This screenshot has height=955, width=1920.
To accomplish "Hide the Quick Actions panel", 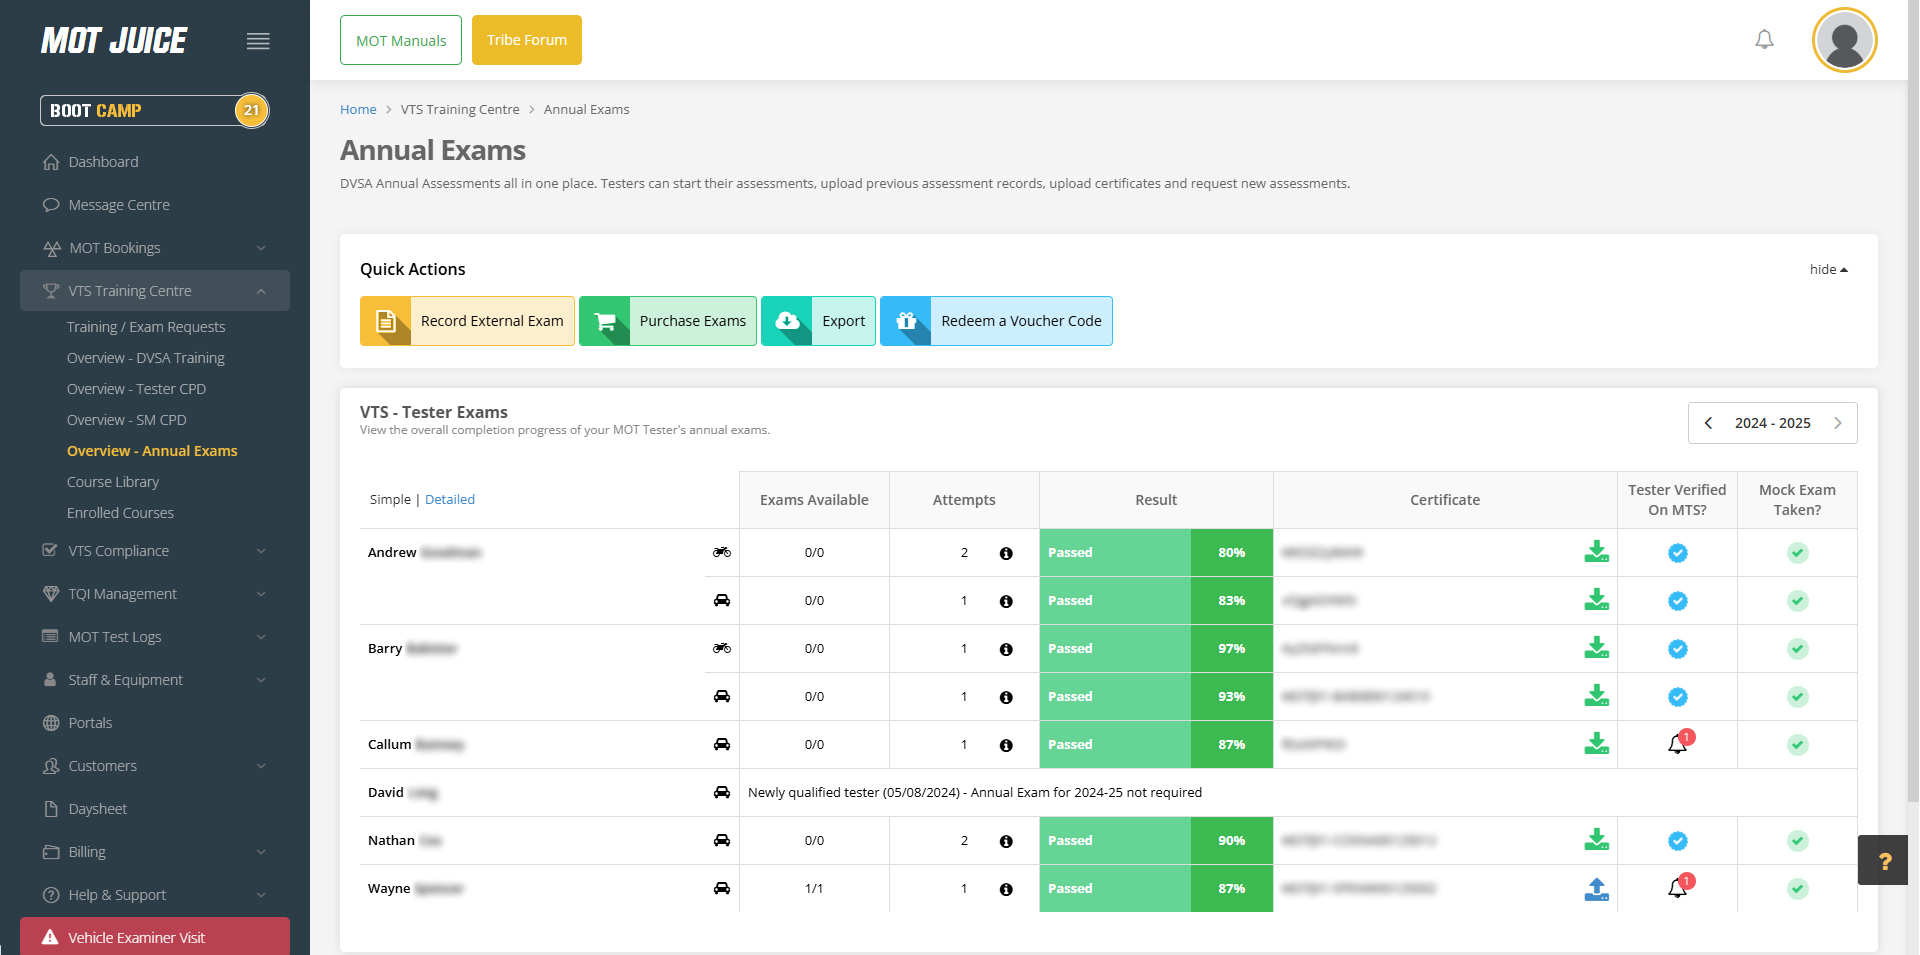I will coord(1828,270).
